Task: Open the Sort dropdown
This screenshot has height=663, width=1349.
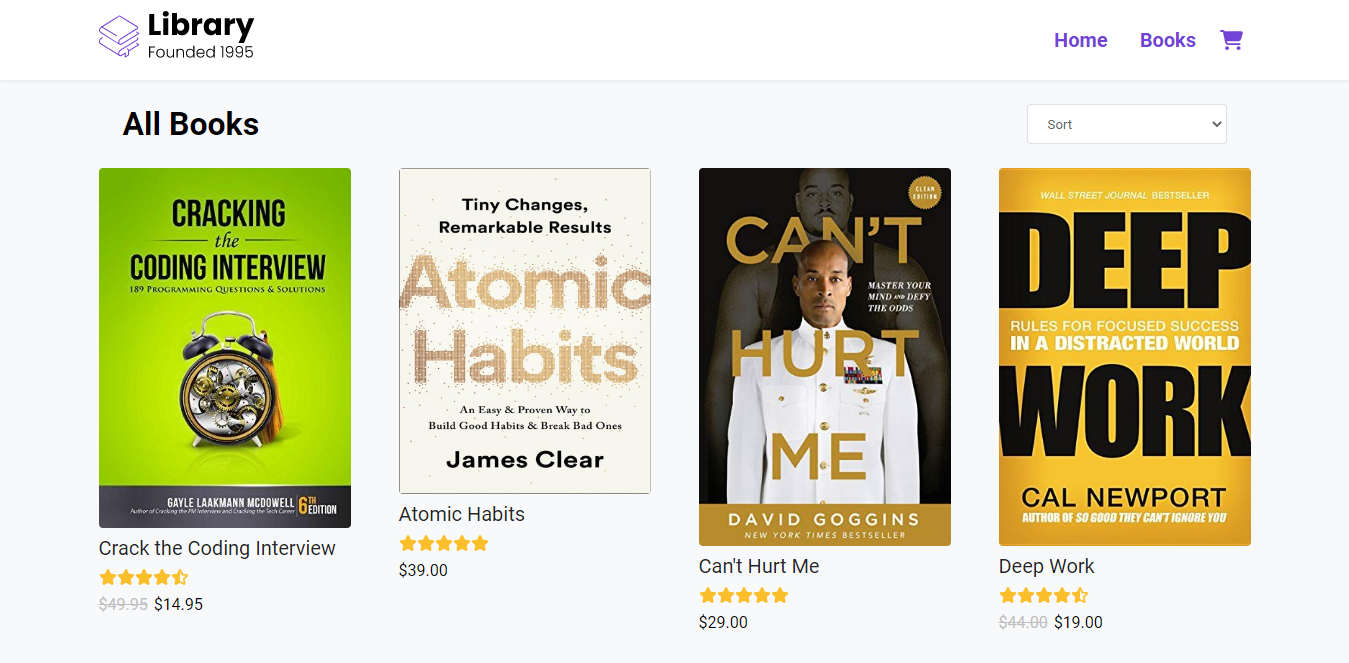Action: [x=1126, y=124]
